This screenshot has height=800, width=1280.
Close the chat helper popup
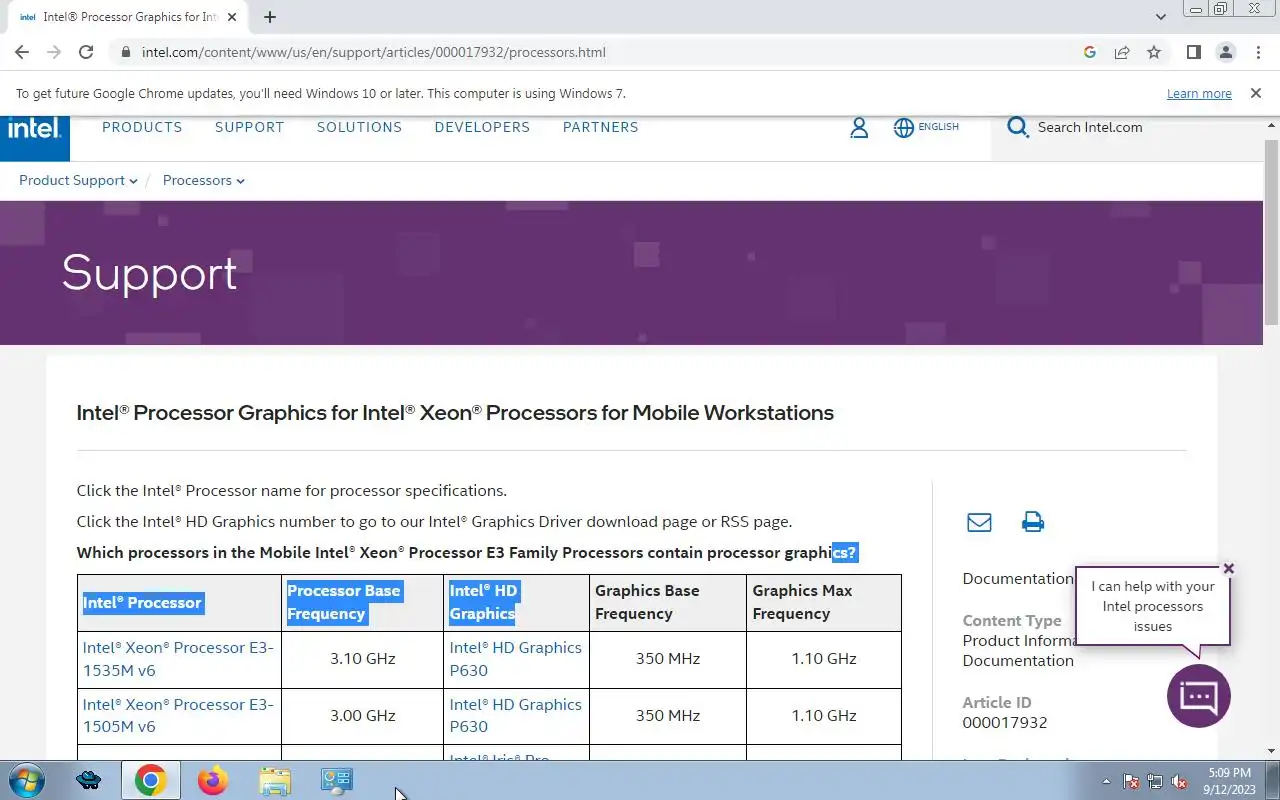[x=1229, y=568]
